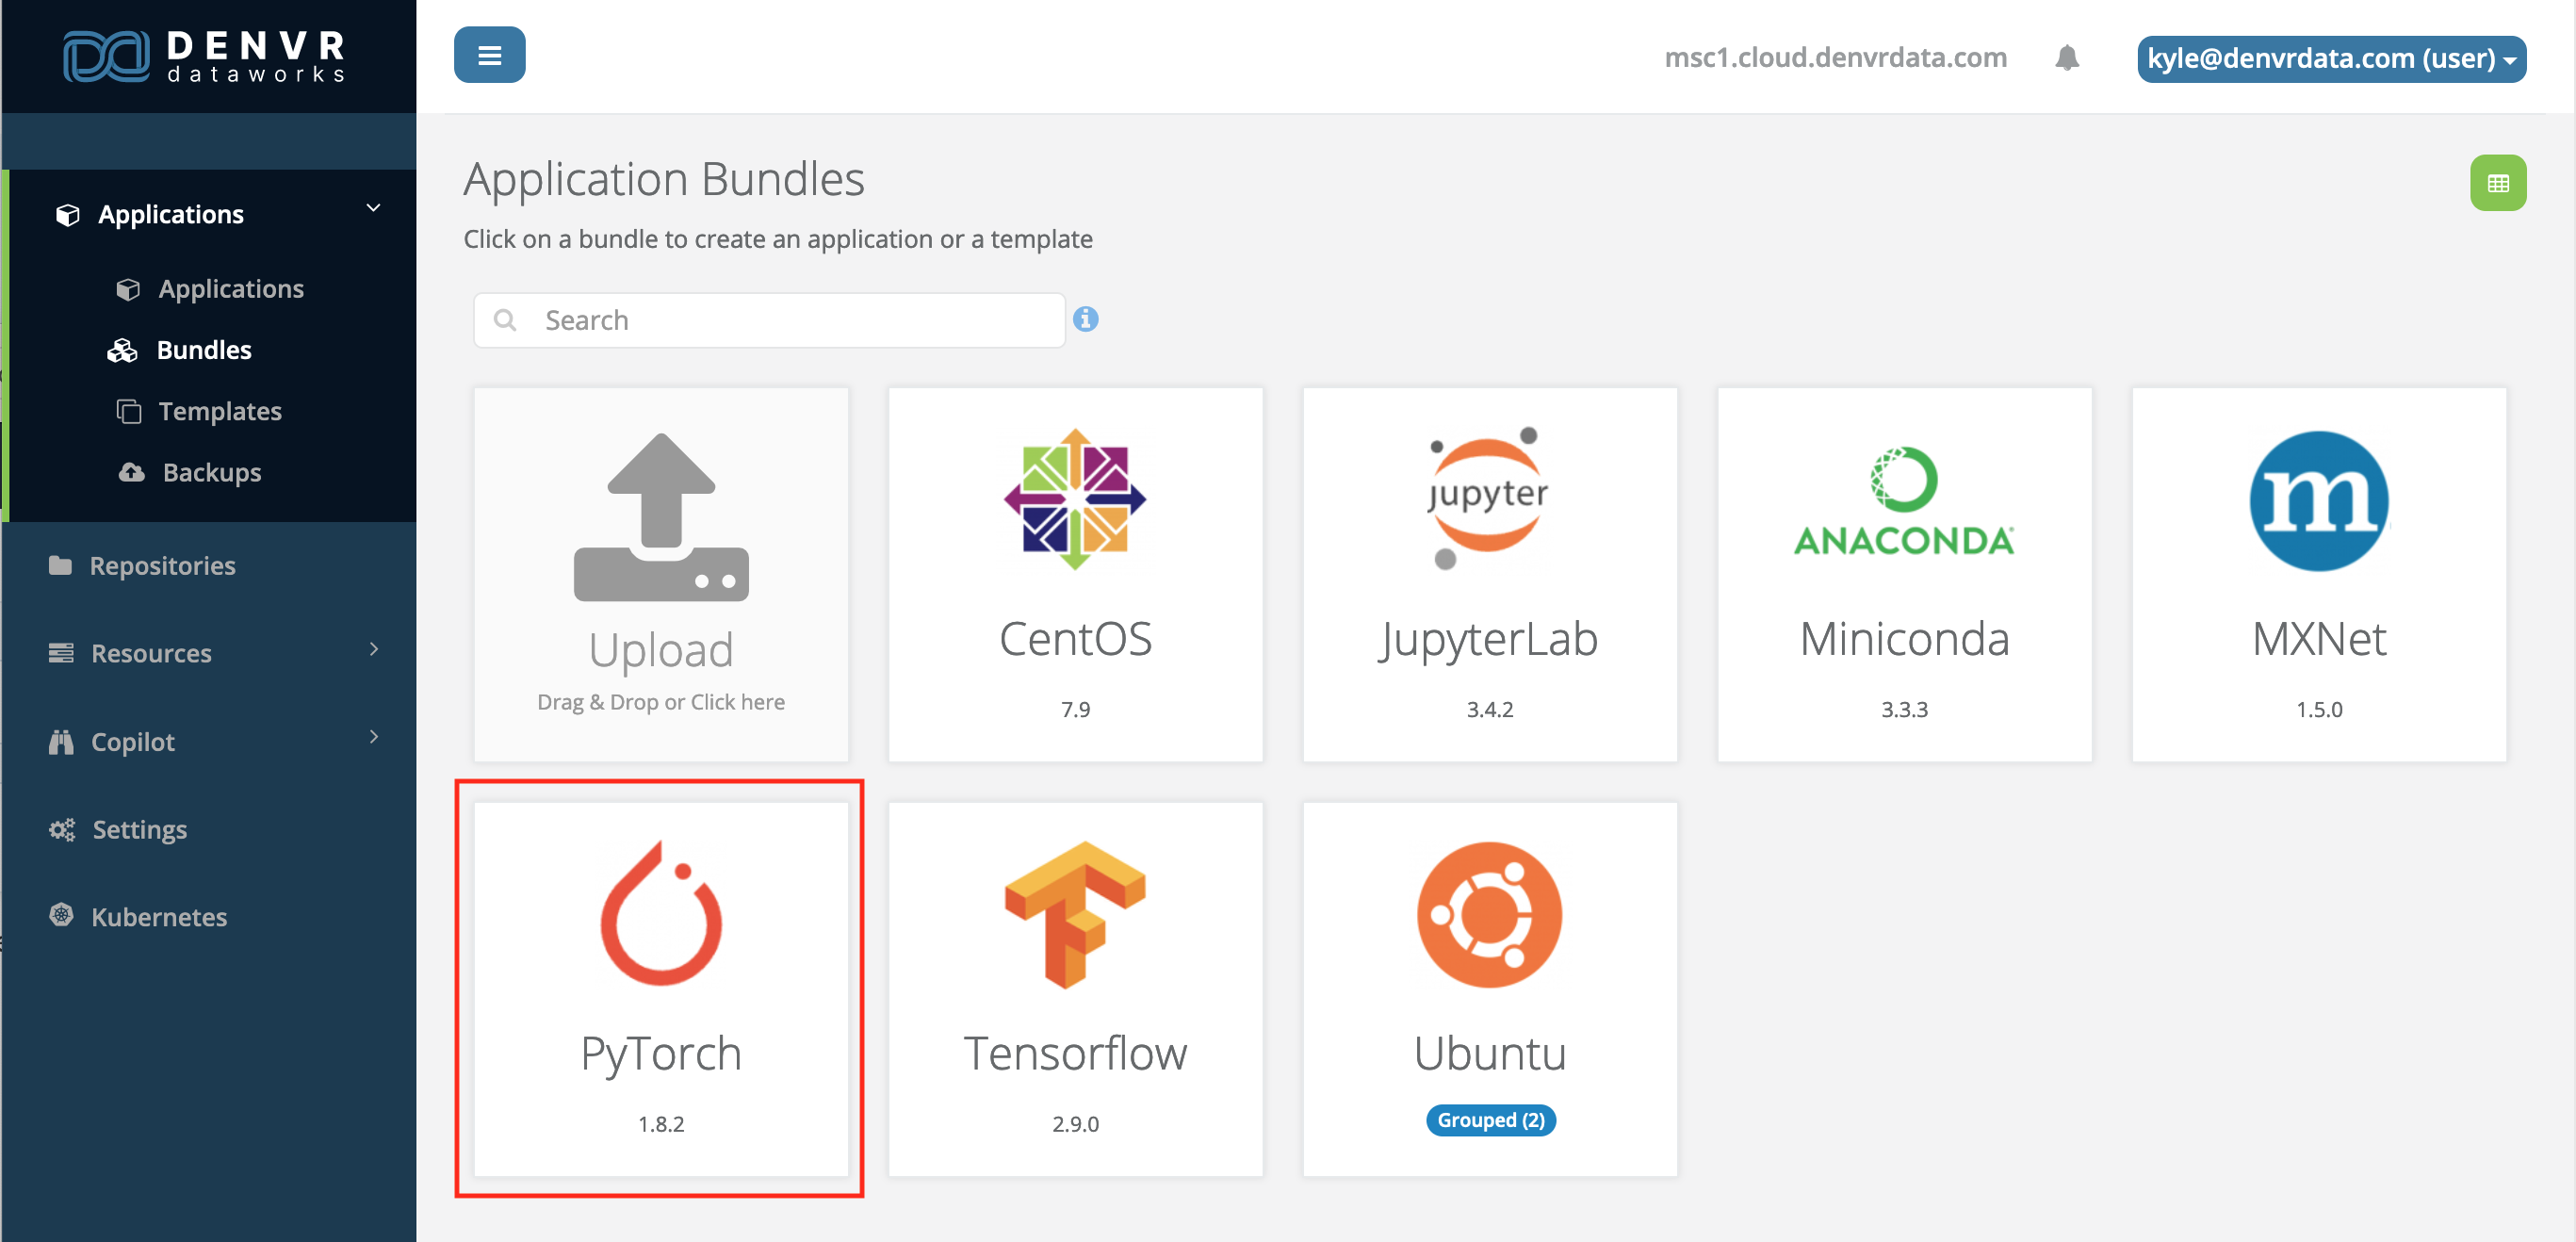Click the Copilot binoculars icon
Image resolution: width=2576 pixels, height=1242 pixels.
coord(61,741)
